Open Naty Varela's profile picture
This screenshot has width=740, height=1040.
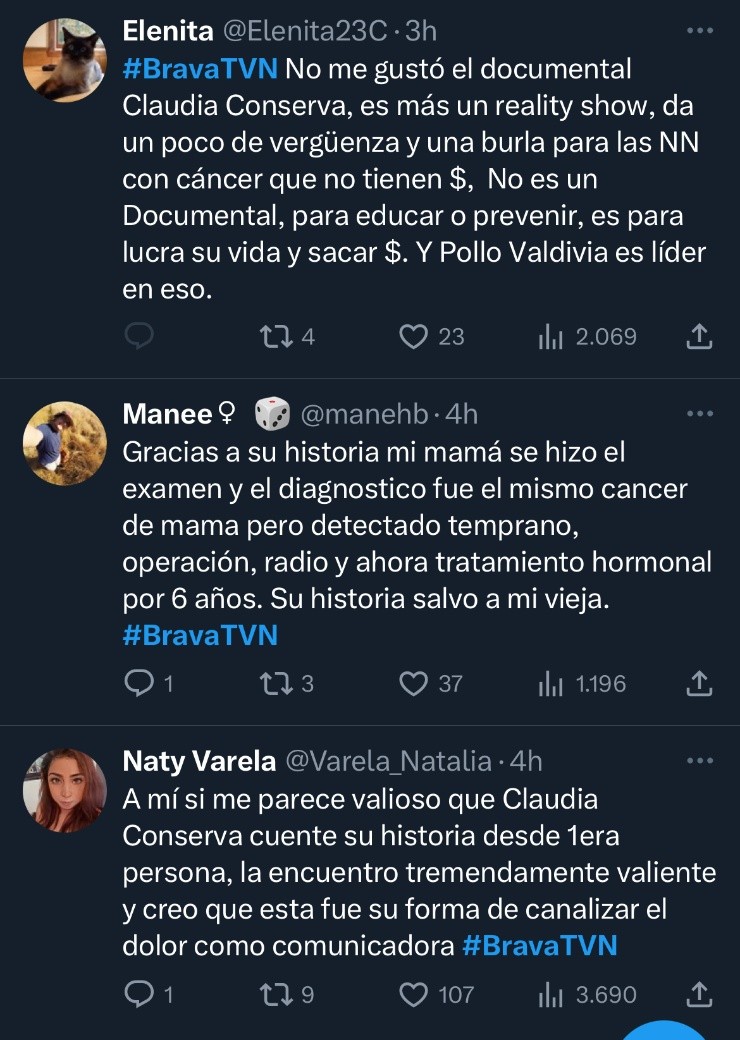64,790
